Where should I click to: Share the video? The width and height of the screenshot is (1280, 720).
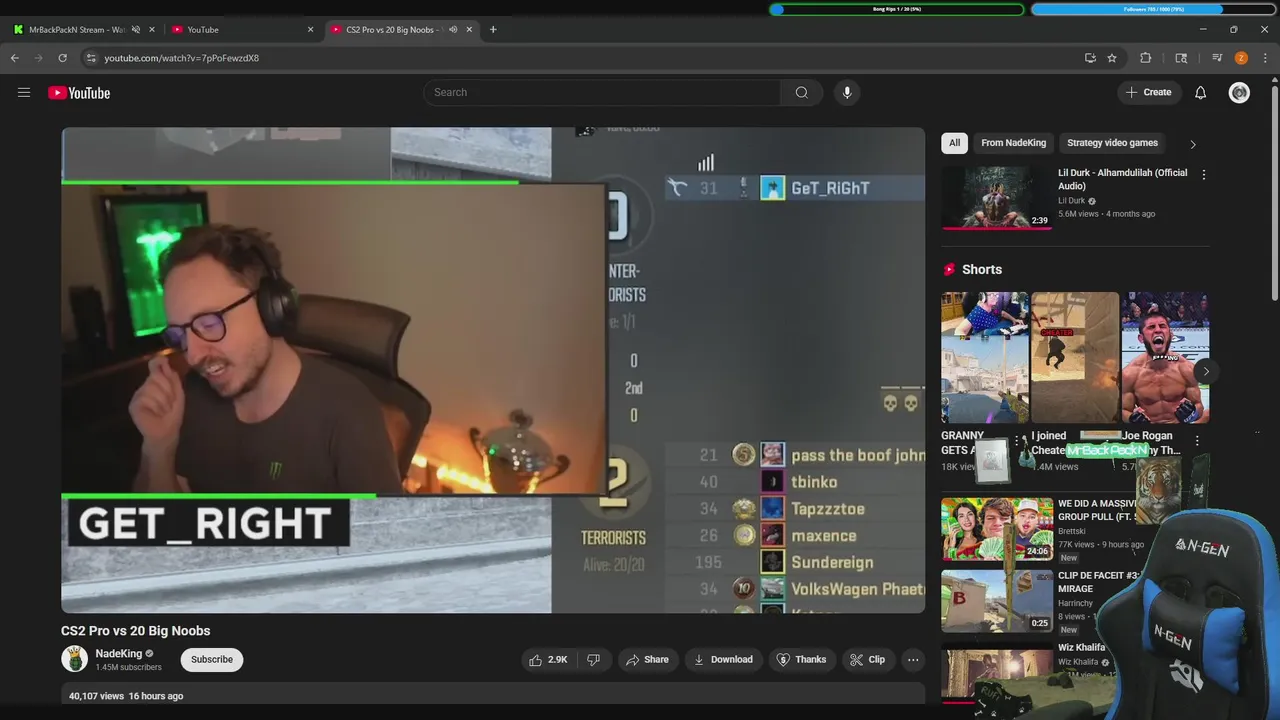(647, 660)
